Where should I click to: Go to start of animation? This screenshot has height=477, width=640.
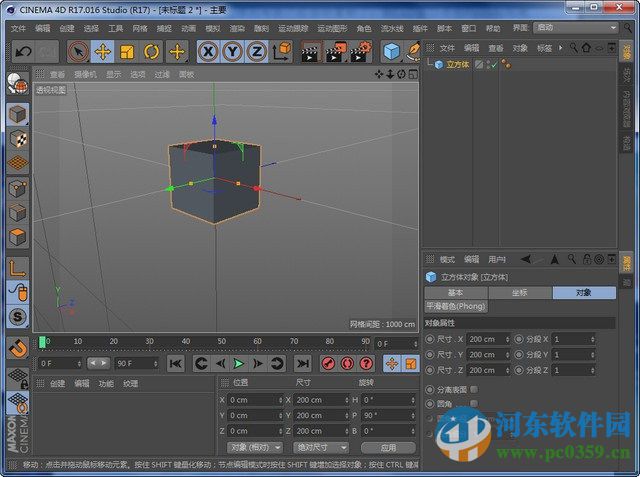[176, 363]
